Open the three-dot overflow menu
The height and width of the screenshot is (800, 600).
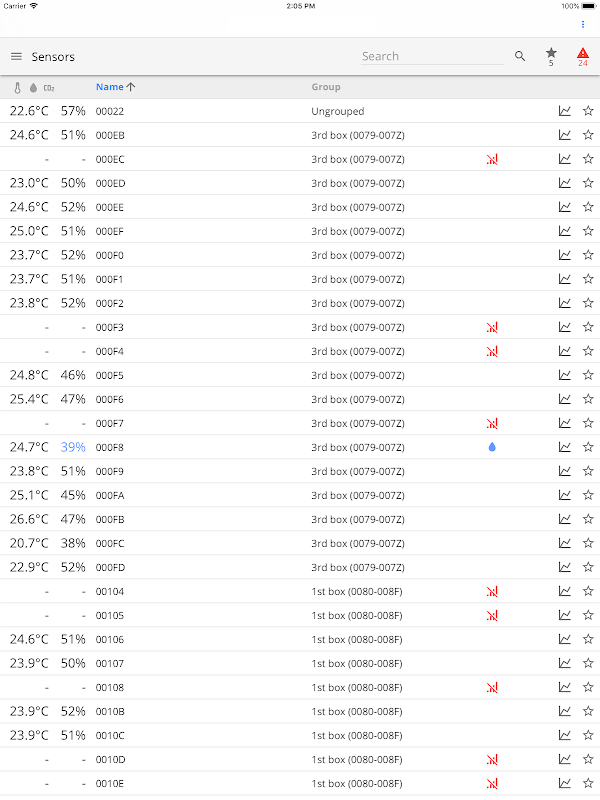click(583, 24)
